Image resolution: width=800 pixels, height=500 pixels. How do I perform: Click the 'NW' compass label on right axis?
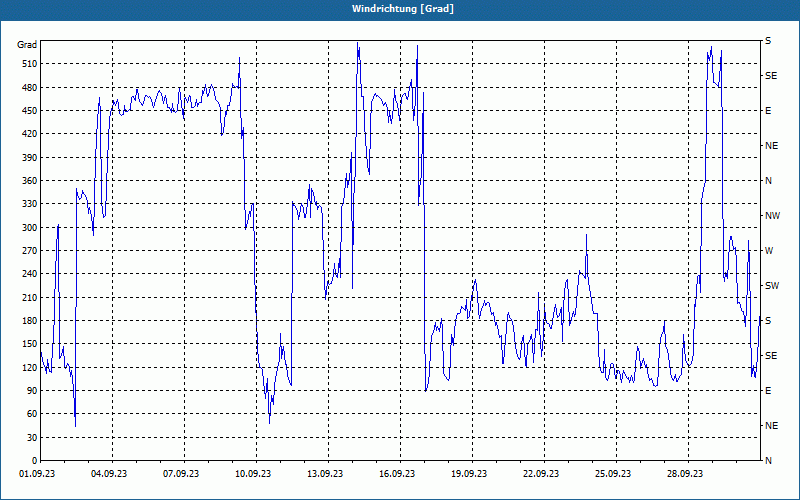(772, 216)
